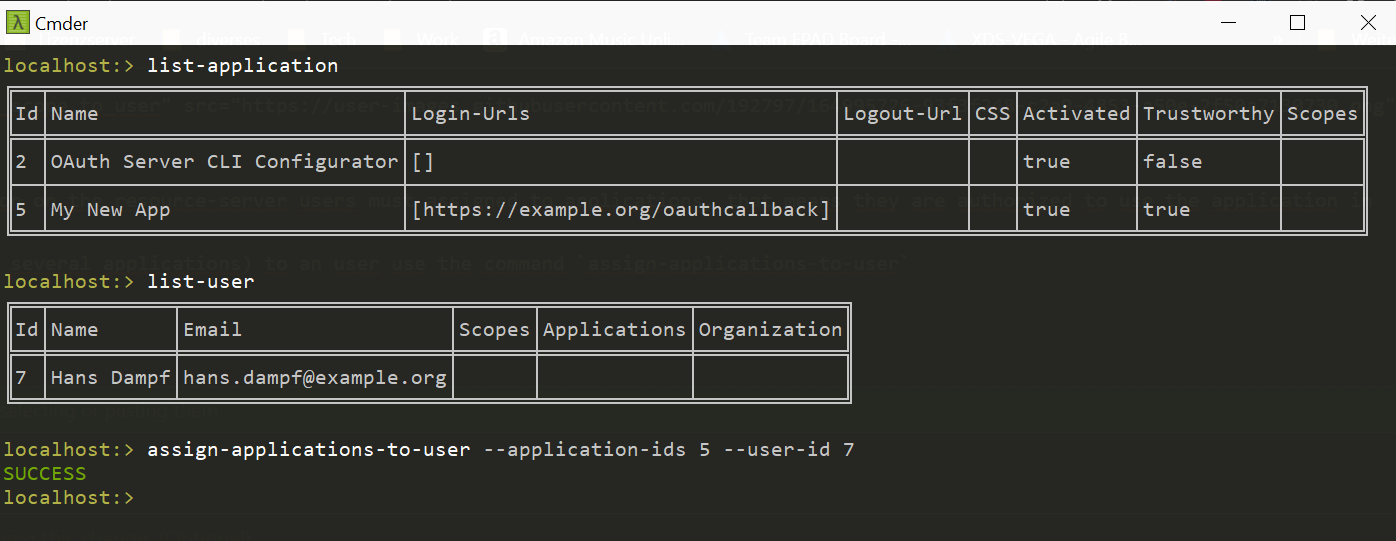Click the list-user command text

point(201,282)
